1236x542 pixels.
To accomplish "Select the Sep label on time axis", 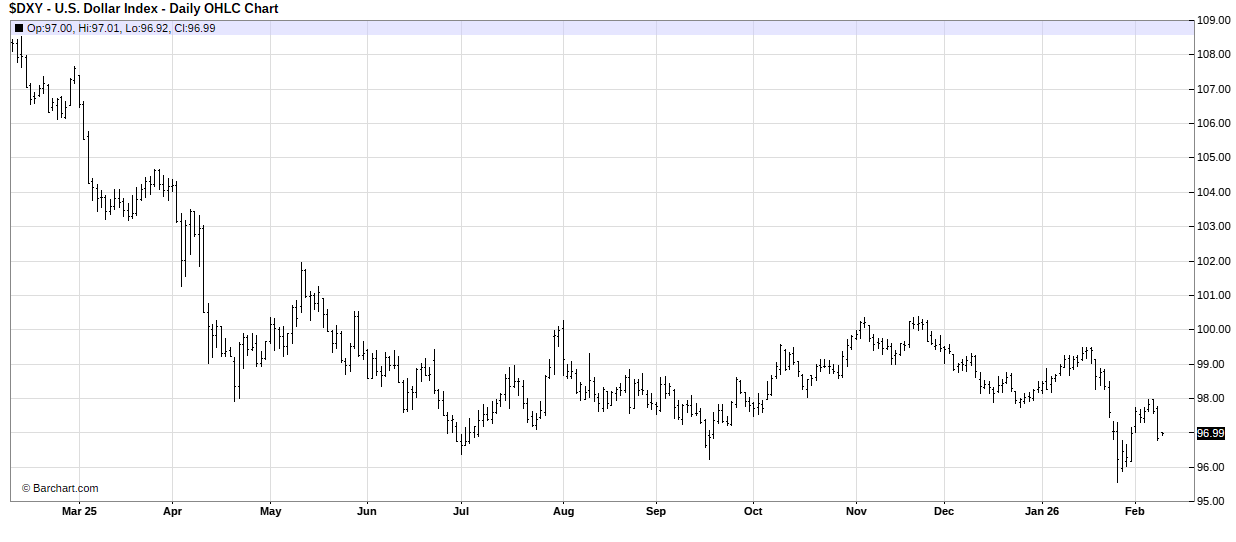I will point(656,511).
